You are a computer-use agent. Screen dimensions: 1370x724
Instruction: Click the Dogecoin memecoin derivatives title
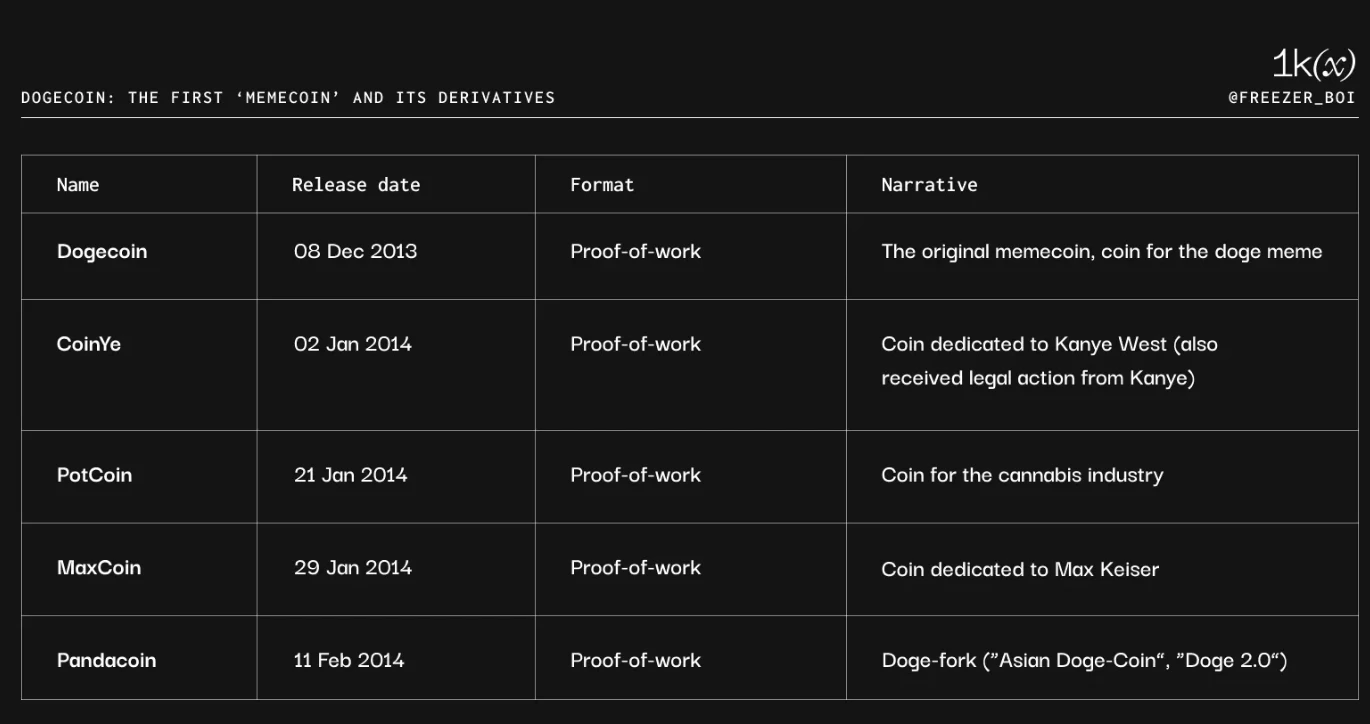coord(288,98)
